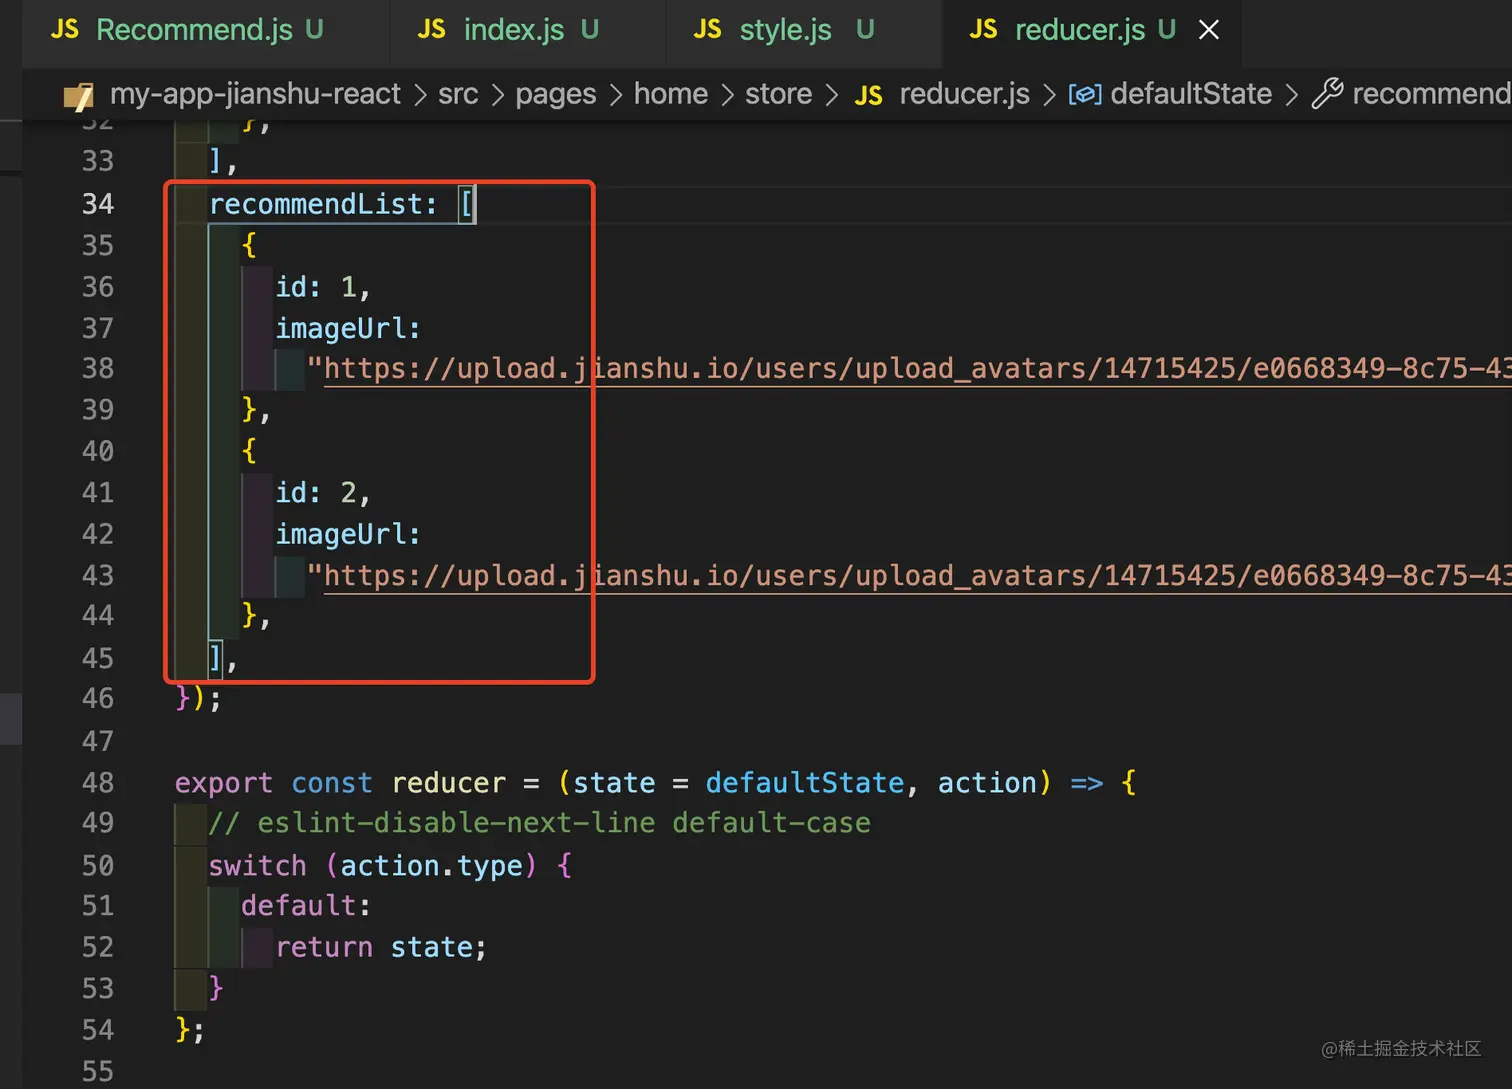Click the closing bracket on line 45
1512x1089 pixels.
coord(216,658)
